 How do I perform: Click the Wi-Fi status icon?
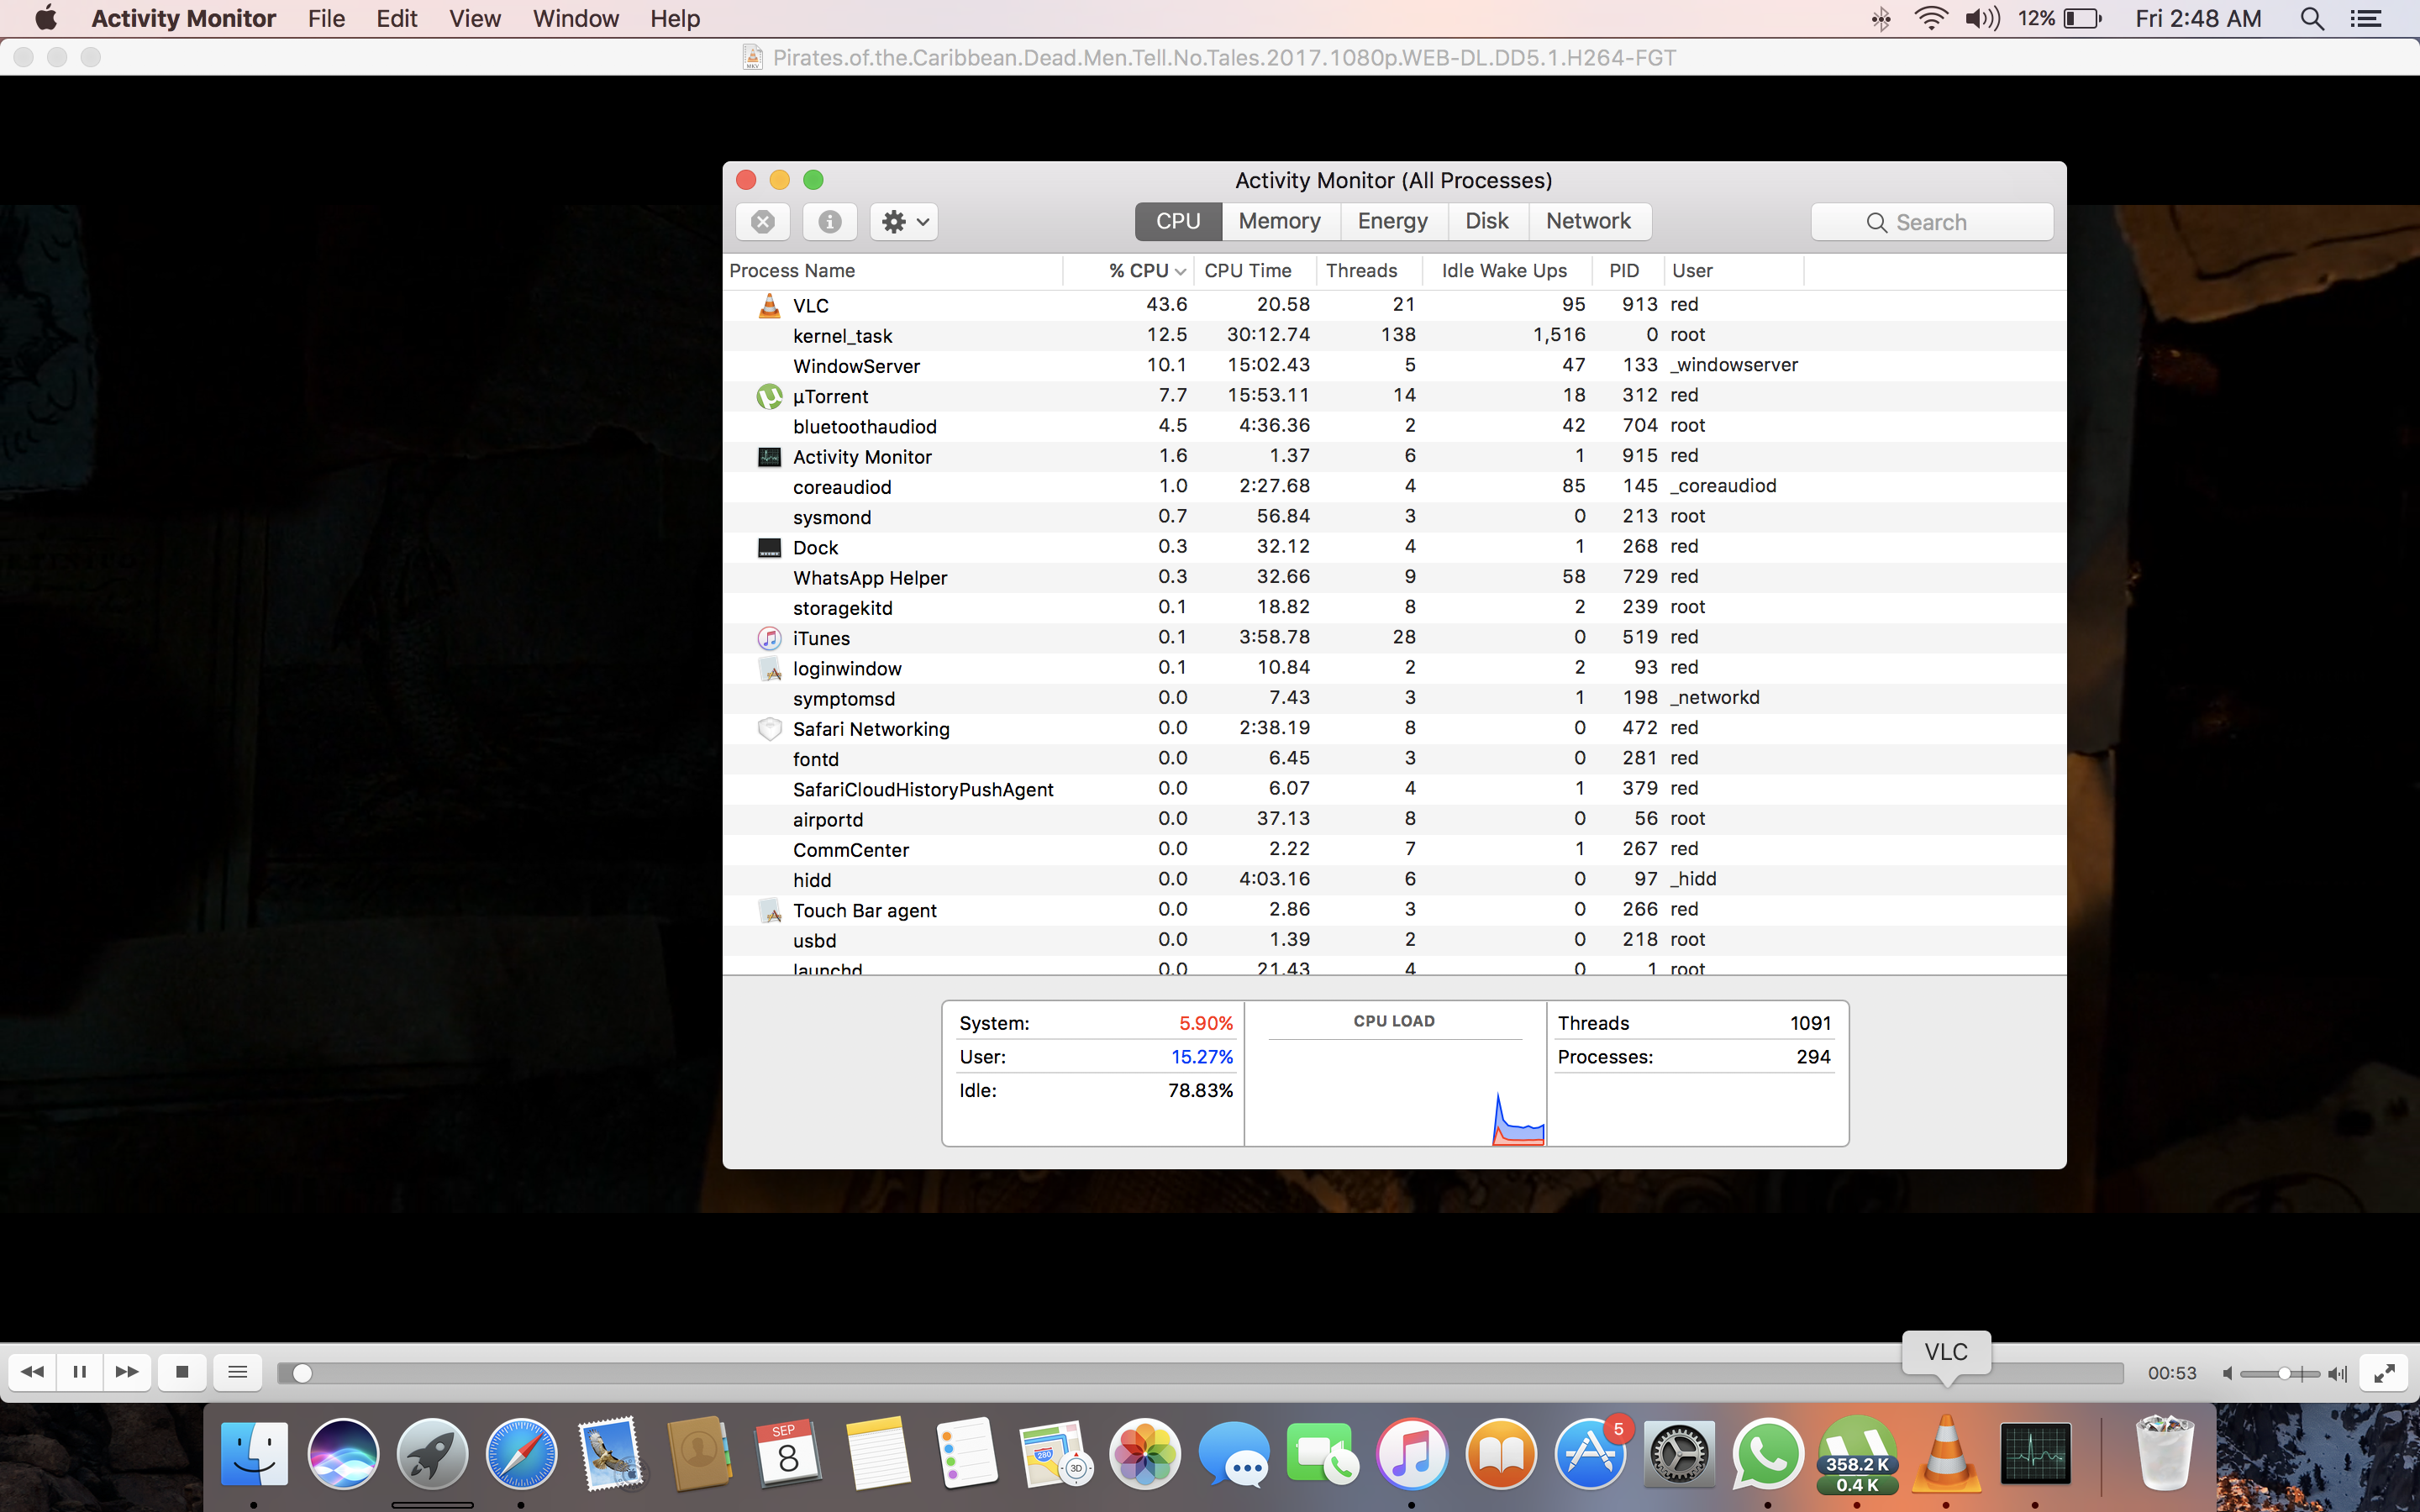point(1930,18)
